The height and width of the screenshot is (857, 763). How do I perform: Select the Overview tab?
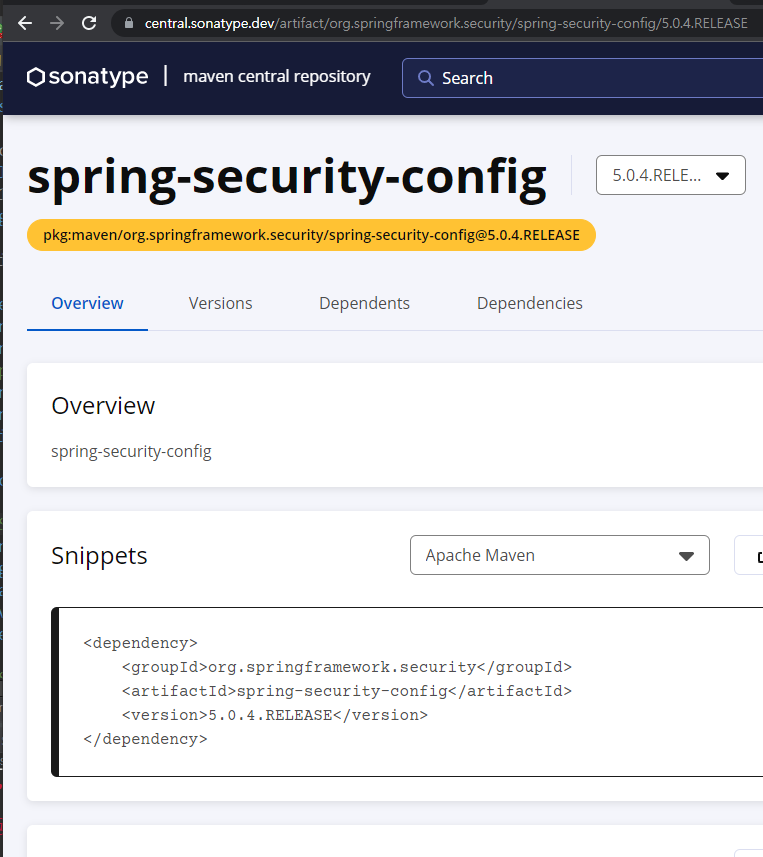[x=87, y=303]
